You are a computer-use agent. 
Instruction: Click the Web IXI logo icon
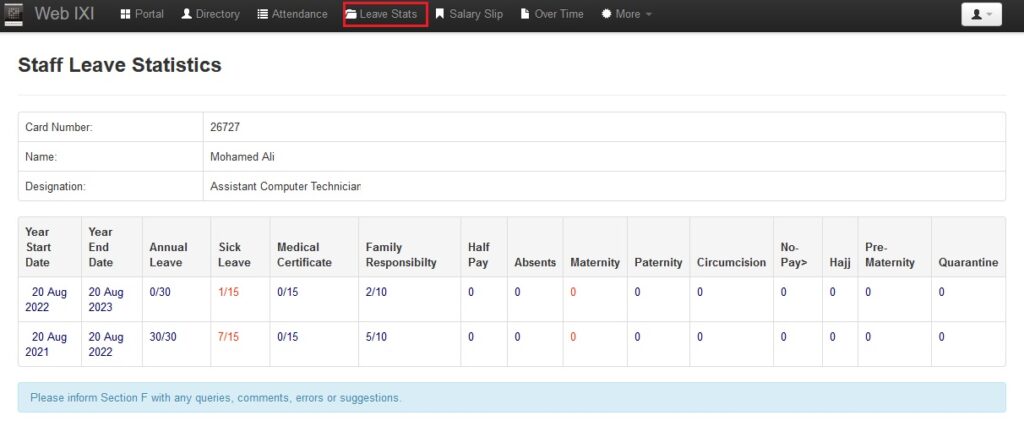click(13, 14)
